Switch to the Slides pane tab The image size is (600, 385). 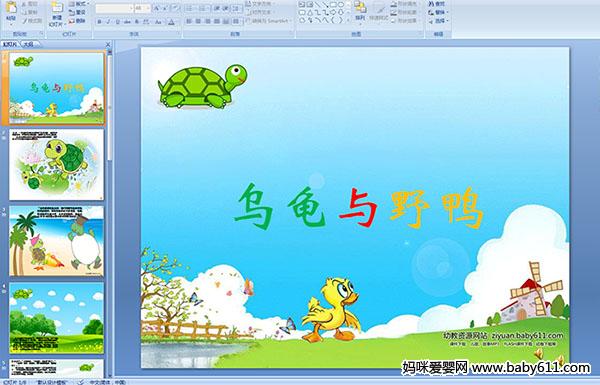tap(10, 44)
